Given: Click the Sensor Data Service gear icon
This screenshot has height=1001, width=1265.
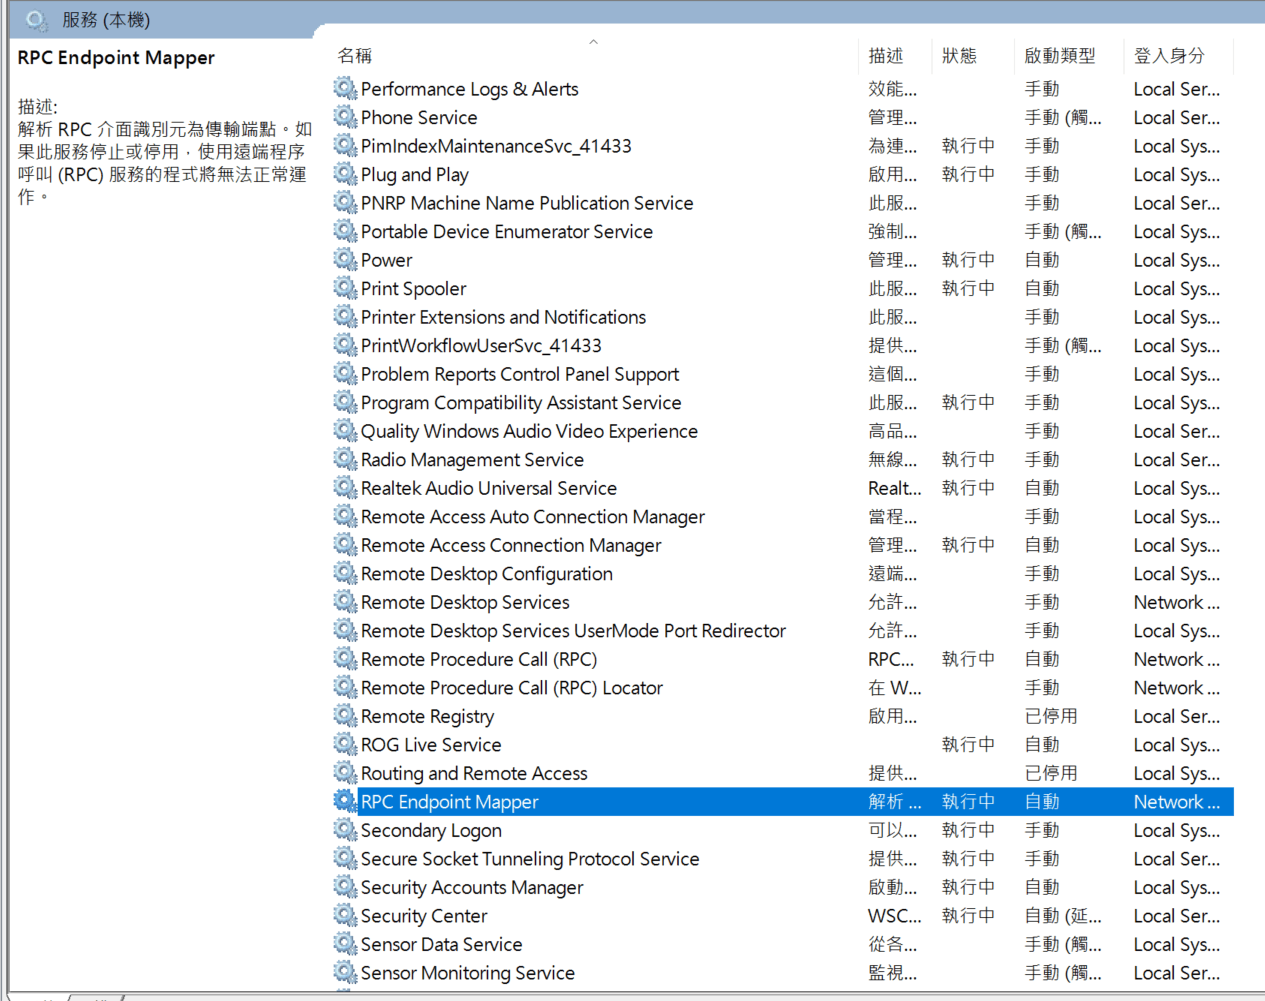Looking at the screenshot, I should pyautogui.click(x=345, y=944).
